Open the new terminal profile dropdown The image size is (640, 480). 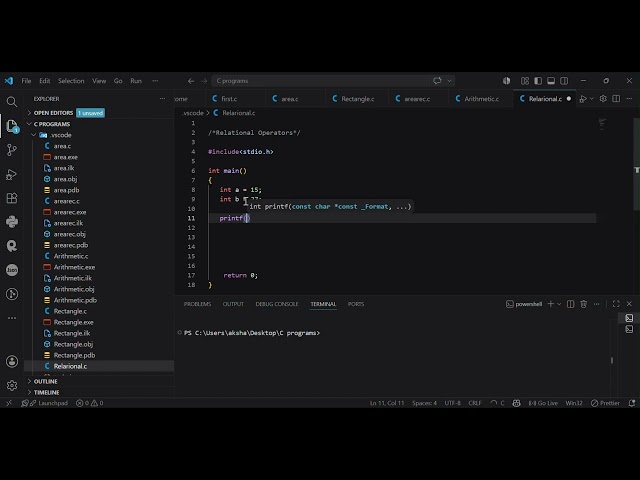coord(559,304)
